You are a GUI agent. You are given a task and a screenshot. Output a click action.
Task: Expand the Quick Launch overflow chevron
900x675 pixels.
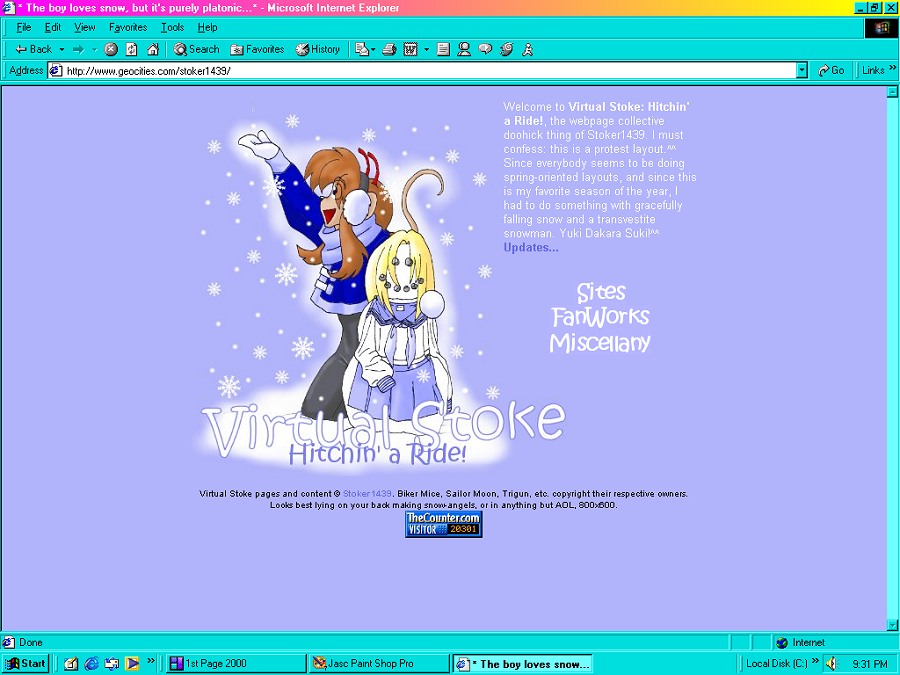[151, 662]
